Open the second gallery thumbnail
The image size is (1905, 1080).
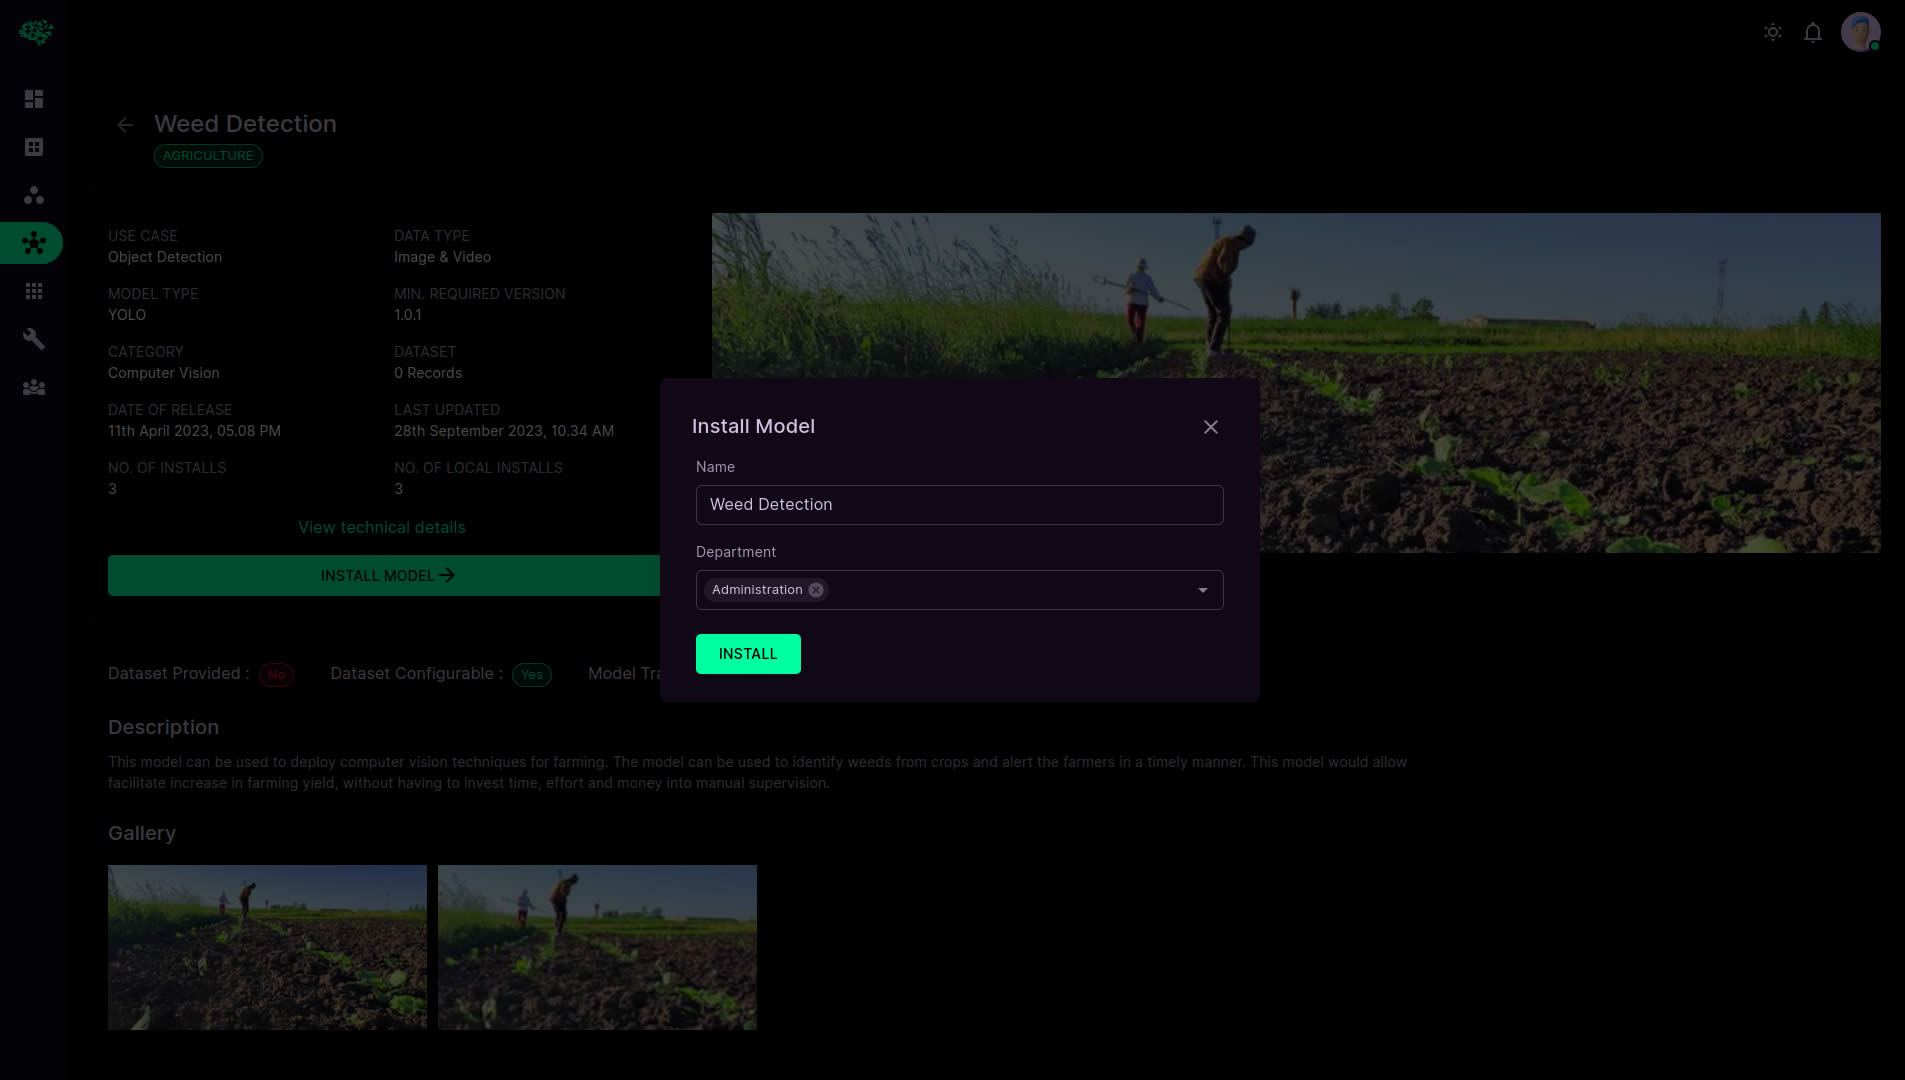(x=597, y=947)
